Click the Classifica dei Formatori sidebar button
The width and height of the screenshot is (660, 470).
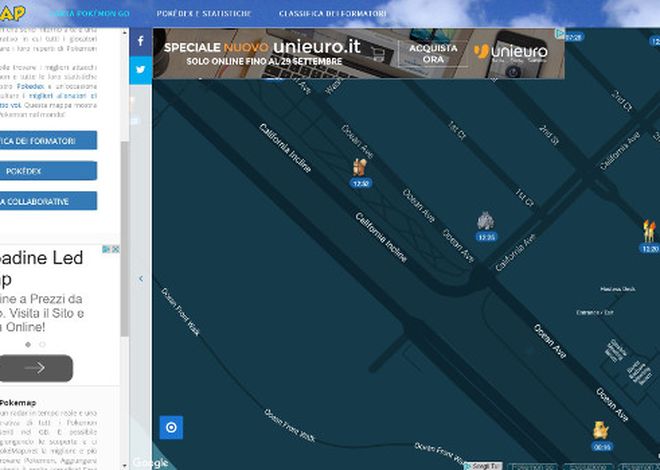48,141
